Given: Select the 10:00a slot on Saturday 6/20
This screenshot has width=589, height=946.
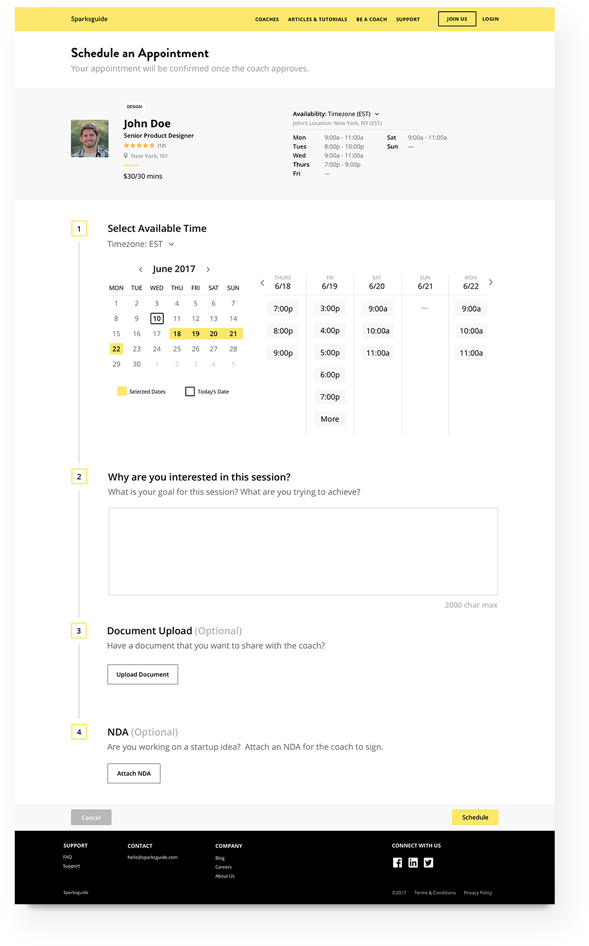Looking at the screenshot, I should [x=378, y=331].
